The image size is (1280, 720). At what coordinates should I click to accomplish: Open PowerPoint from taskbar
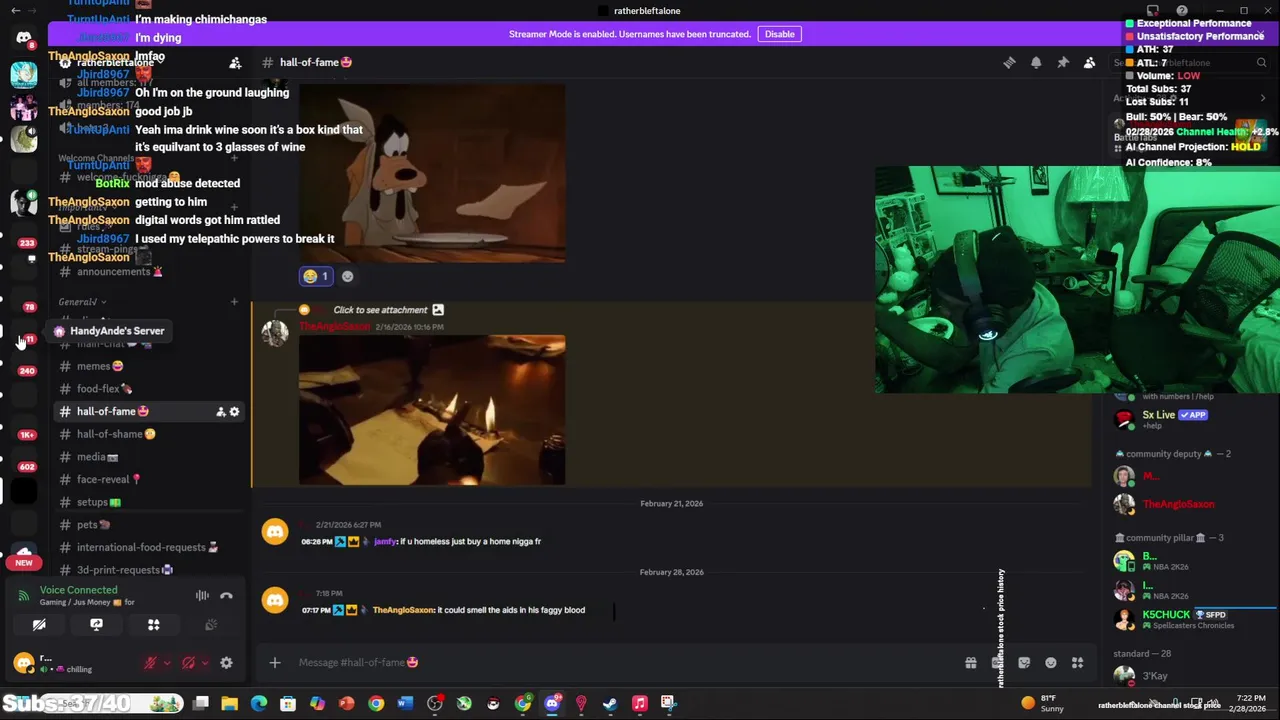(346, 703)
